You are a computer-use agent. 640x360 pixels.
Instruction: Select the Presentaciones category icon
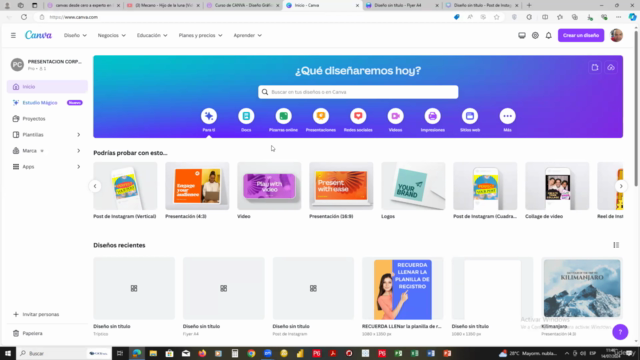[321, 116]
